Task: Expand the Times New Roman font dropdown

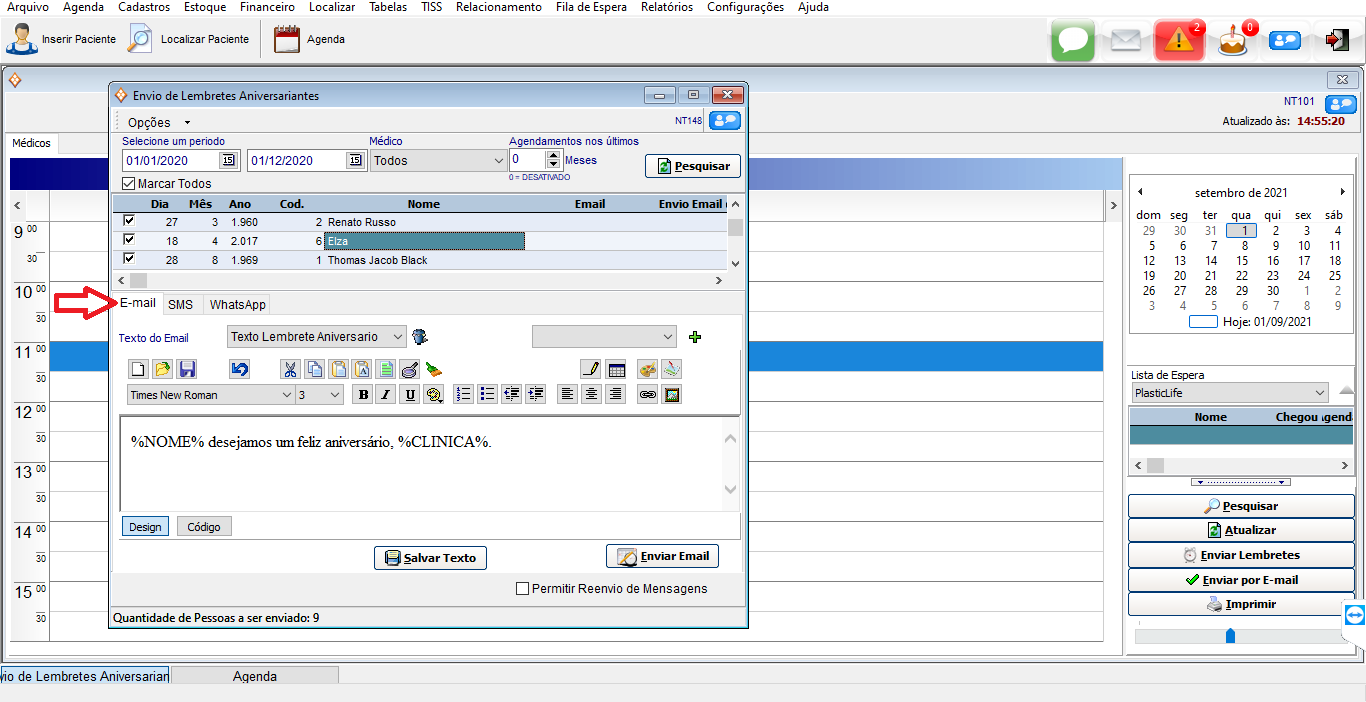Action: click(210, 395)
